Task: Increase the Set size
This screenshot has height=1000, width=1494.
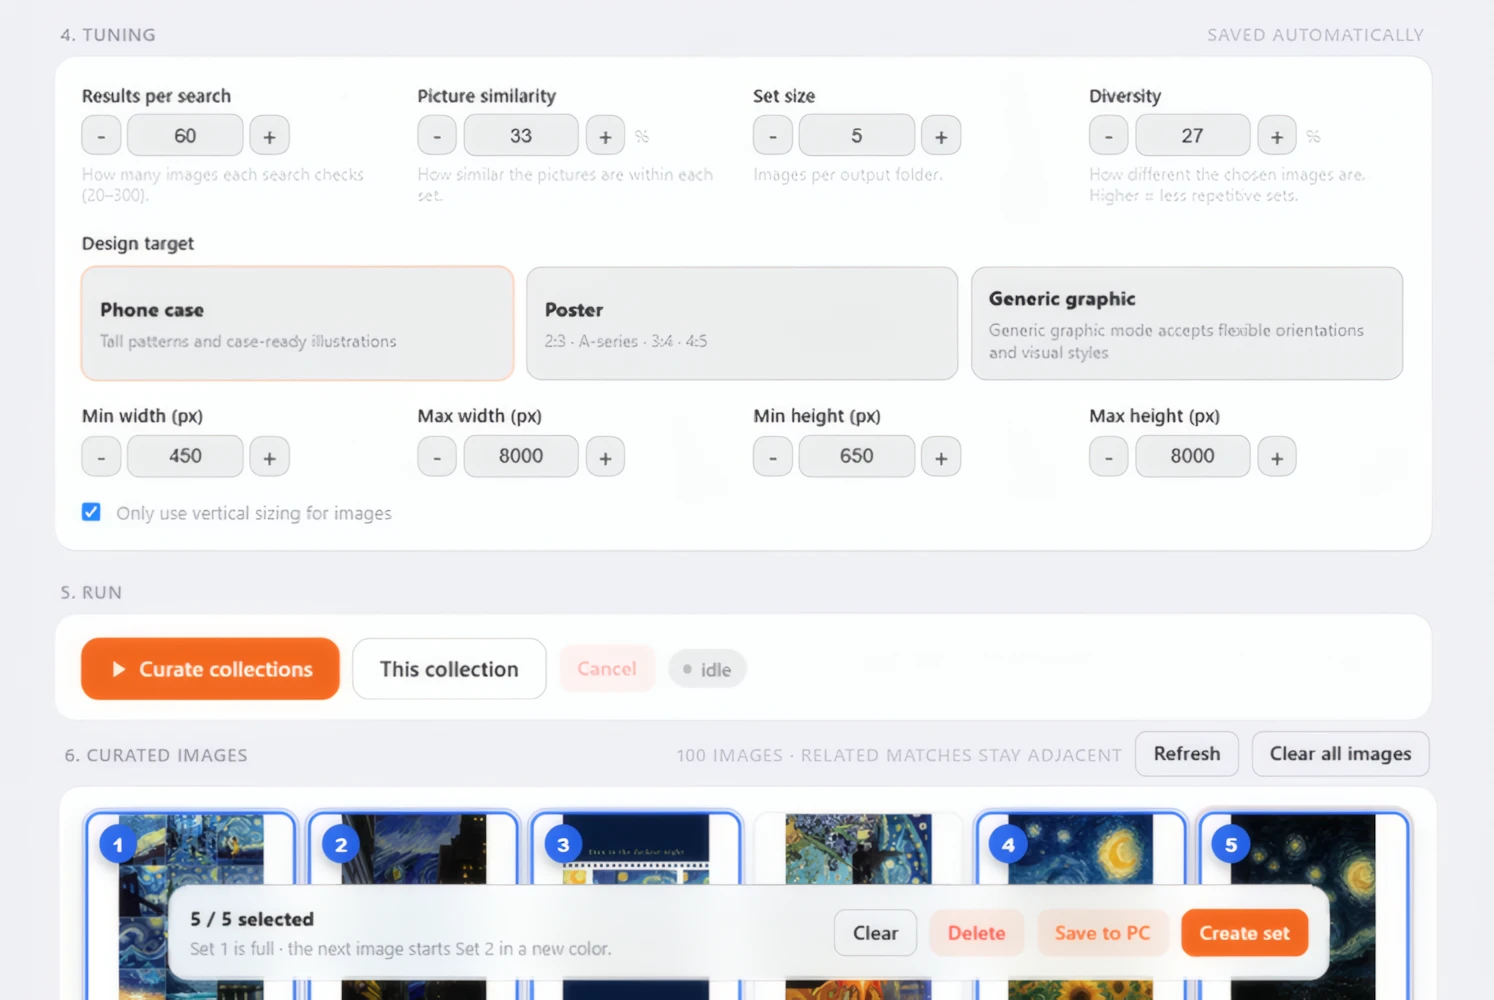Action: click(x=941, y=136)
